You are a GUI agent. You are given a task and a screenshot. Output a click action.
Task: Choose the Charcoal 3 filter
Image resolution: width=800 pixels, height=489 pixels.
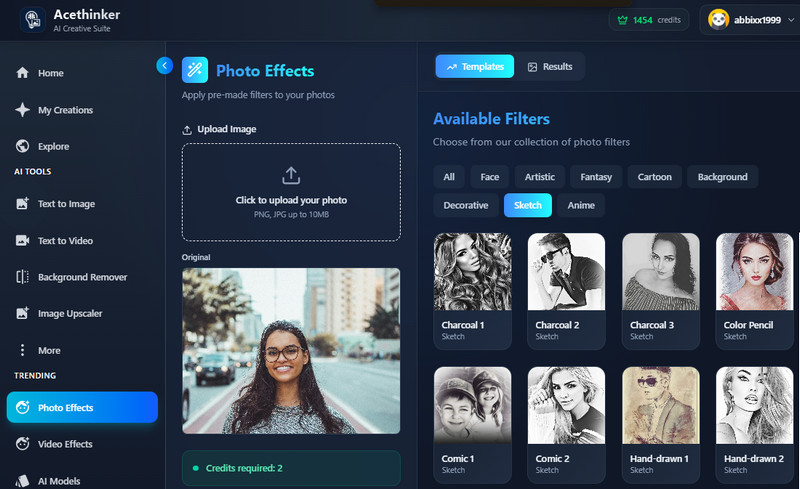pos(661,291)
